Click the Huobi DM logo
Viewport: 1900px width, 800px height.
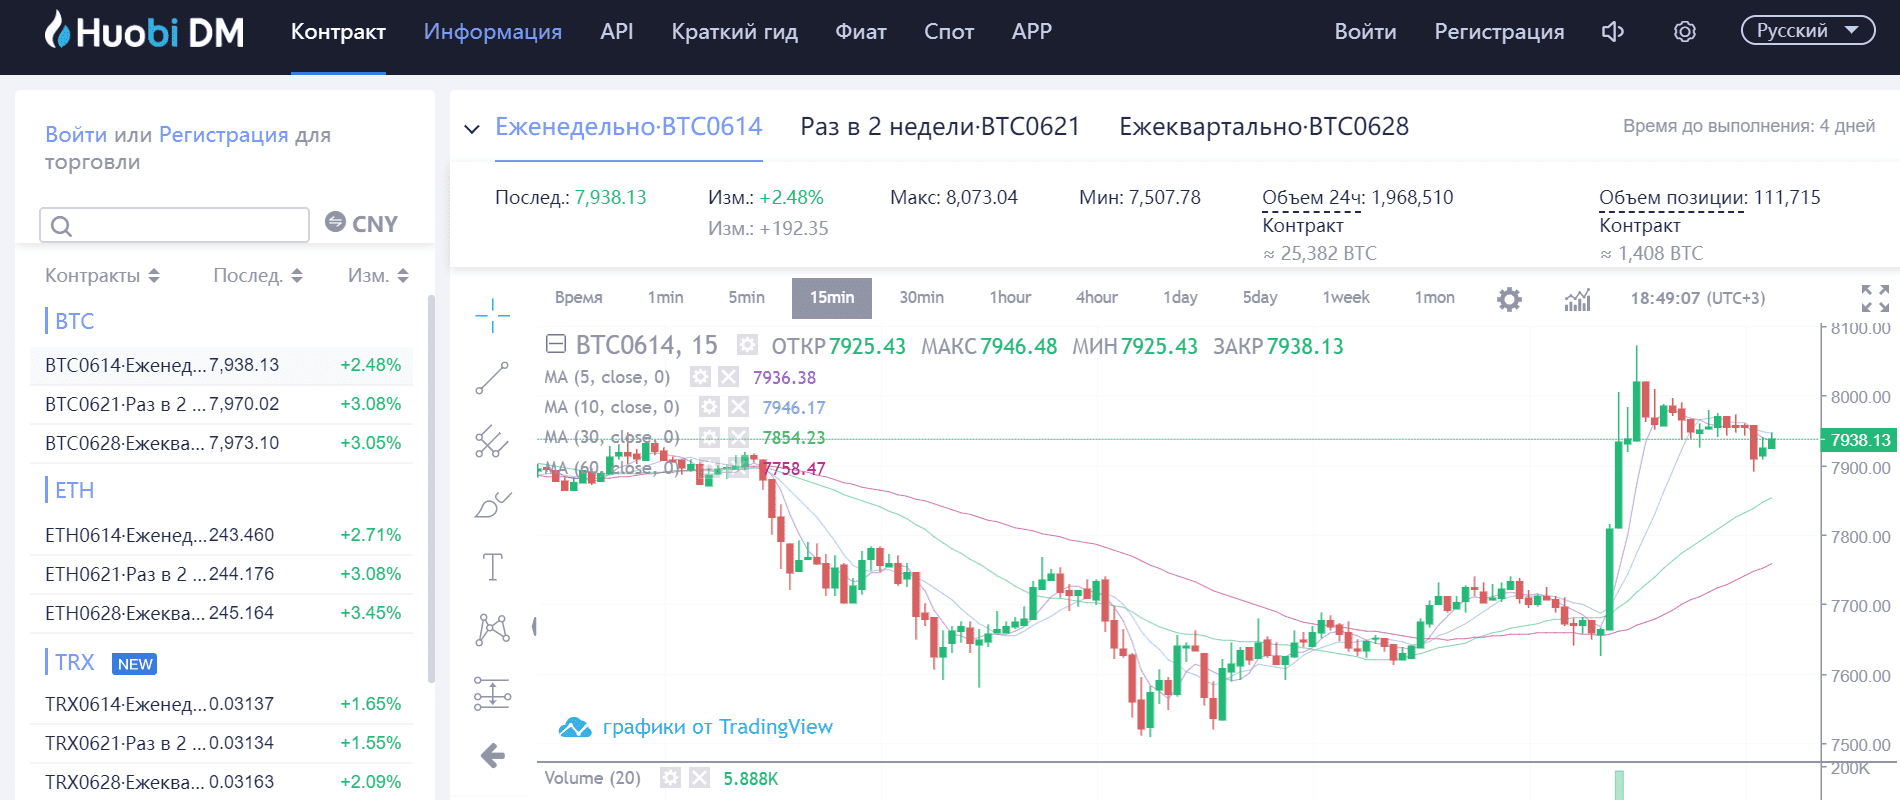click(144, 31)
